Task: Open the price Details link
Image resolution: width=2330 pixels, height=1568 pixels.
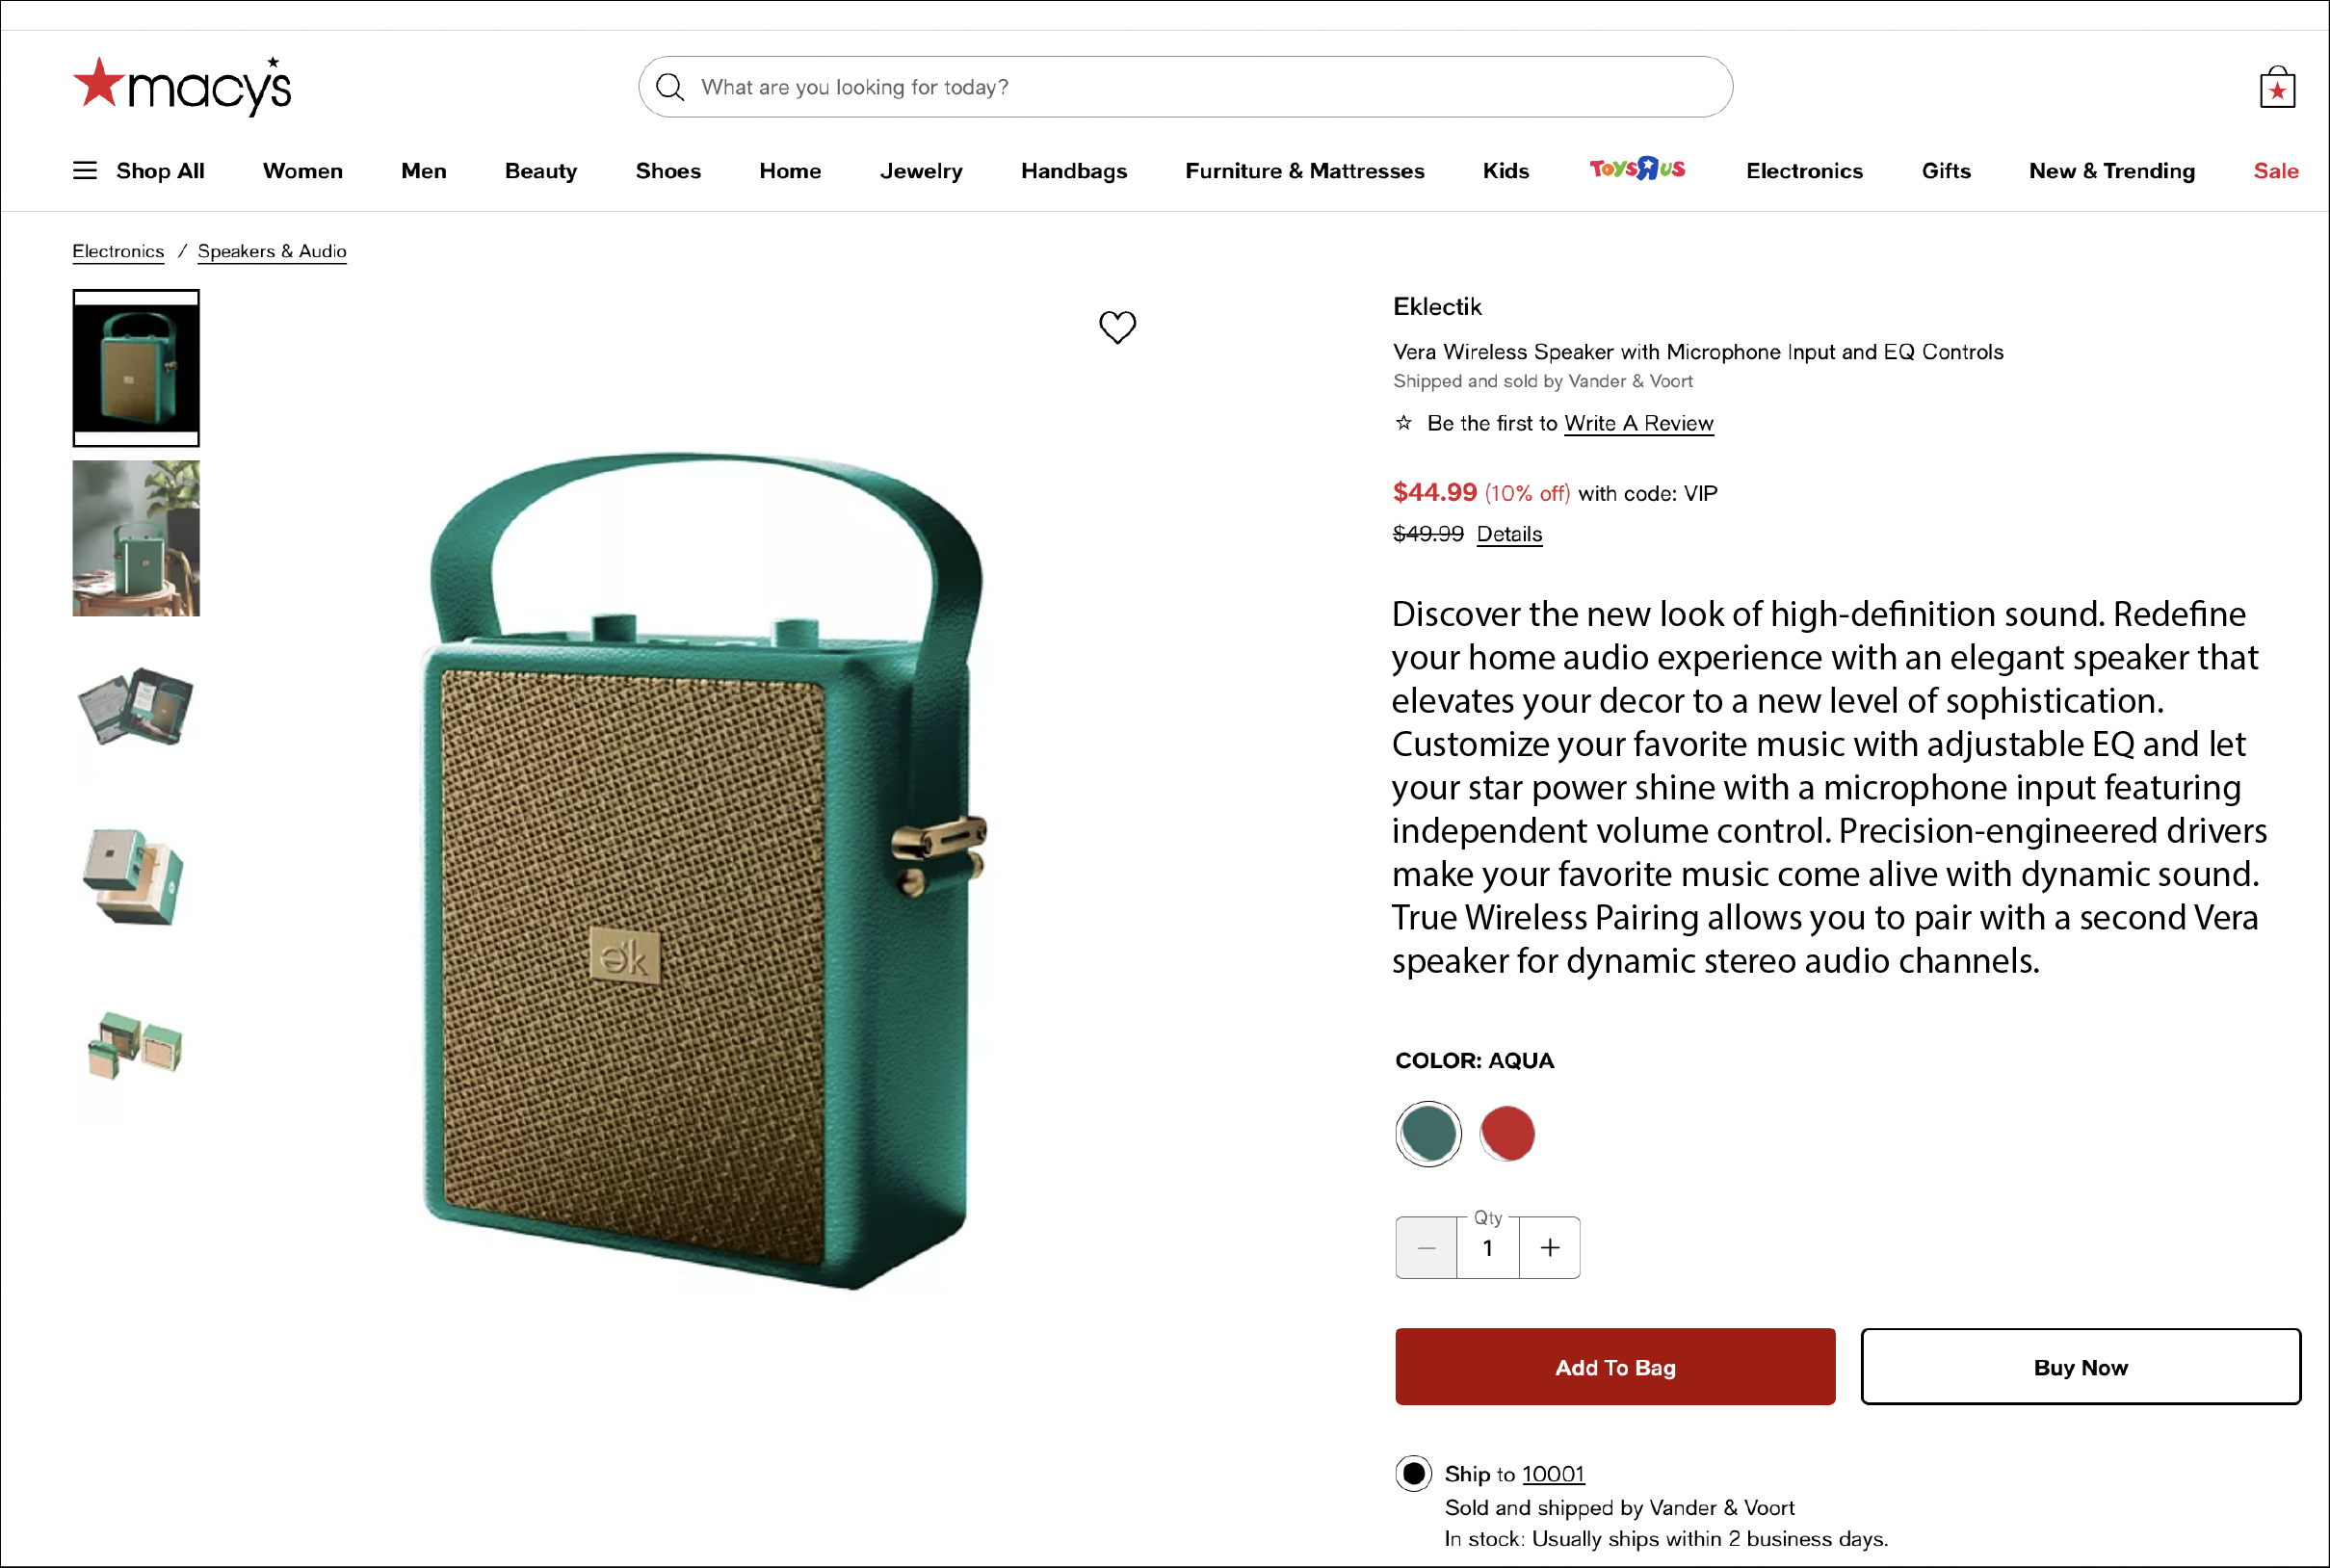Action: 1508,534
